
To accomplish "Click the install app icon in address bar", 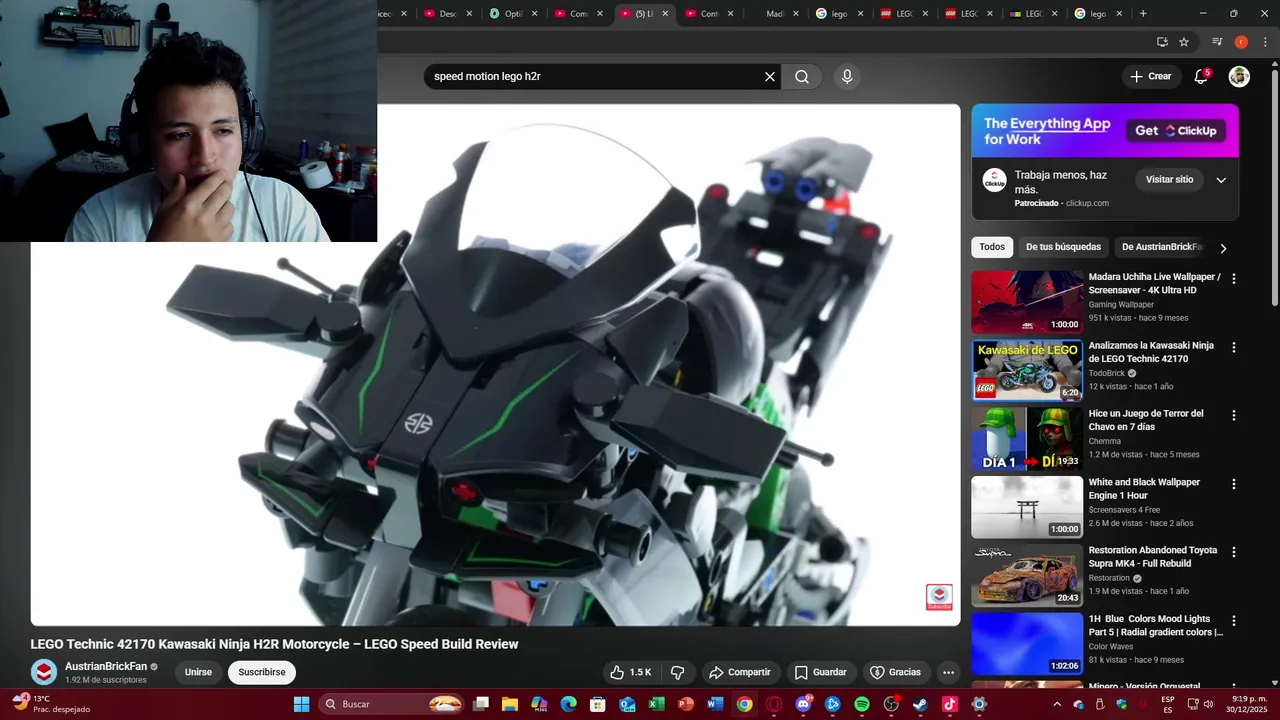I will click(1162, 42).
